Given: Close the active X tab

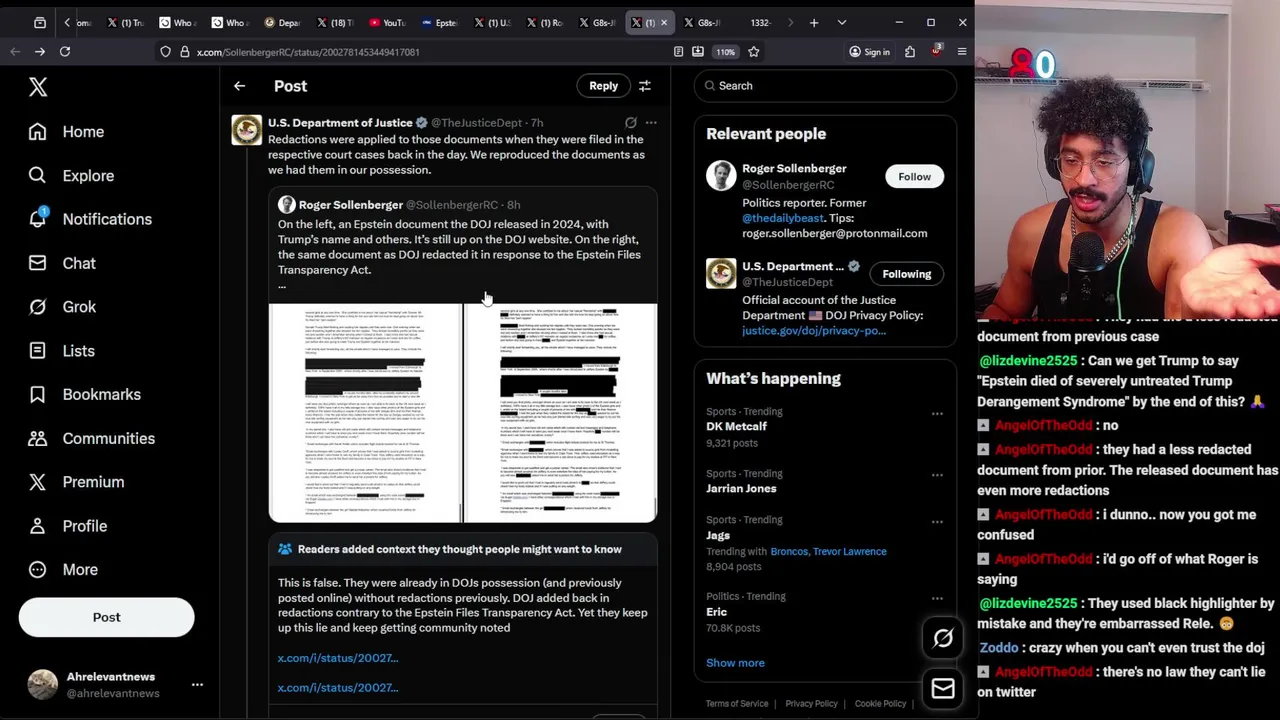Looking at the screenshot, I should 663,22.
